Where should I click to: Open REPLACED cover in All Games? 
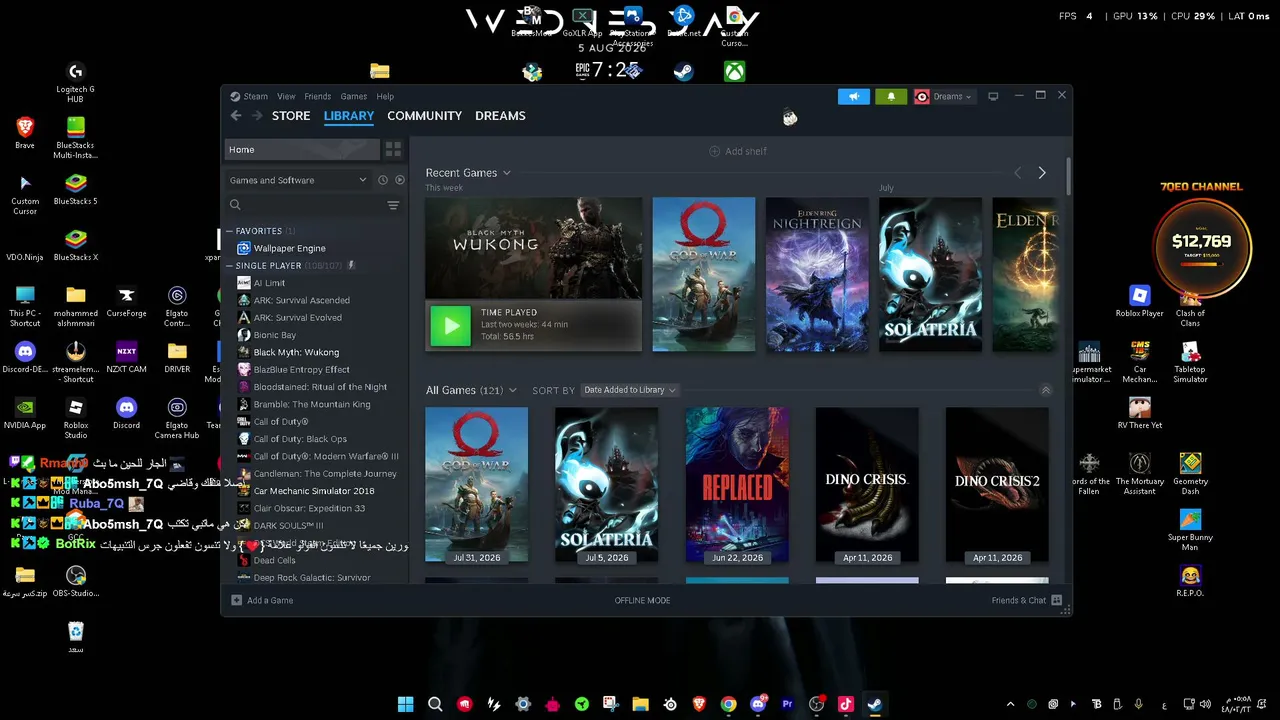737,485
